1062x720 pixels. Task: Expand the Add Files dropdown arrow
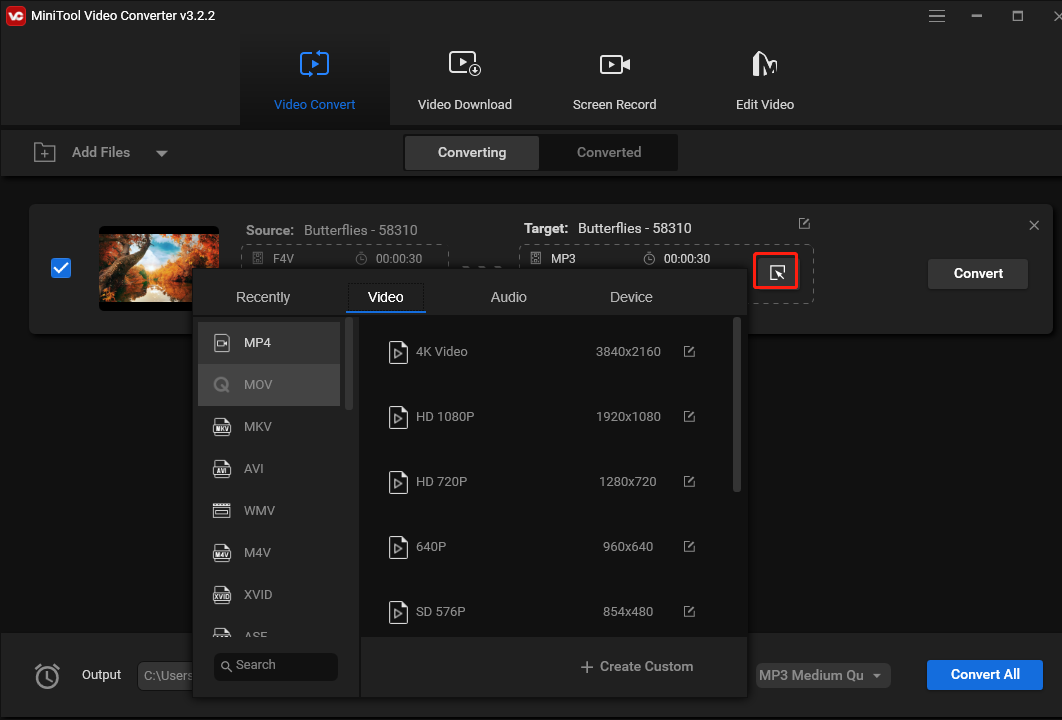point(161,153)
